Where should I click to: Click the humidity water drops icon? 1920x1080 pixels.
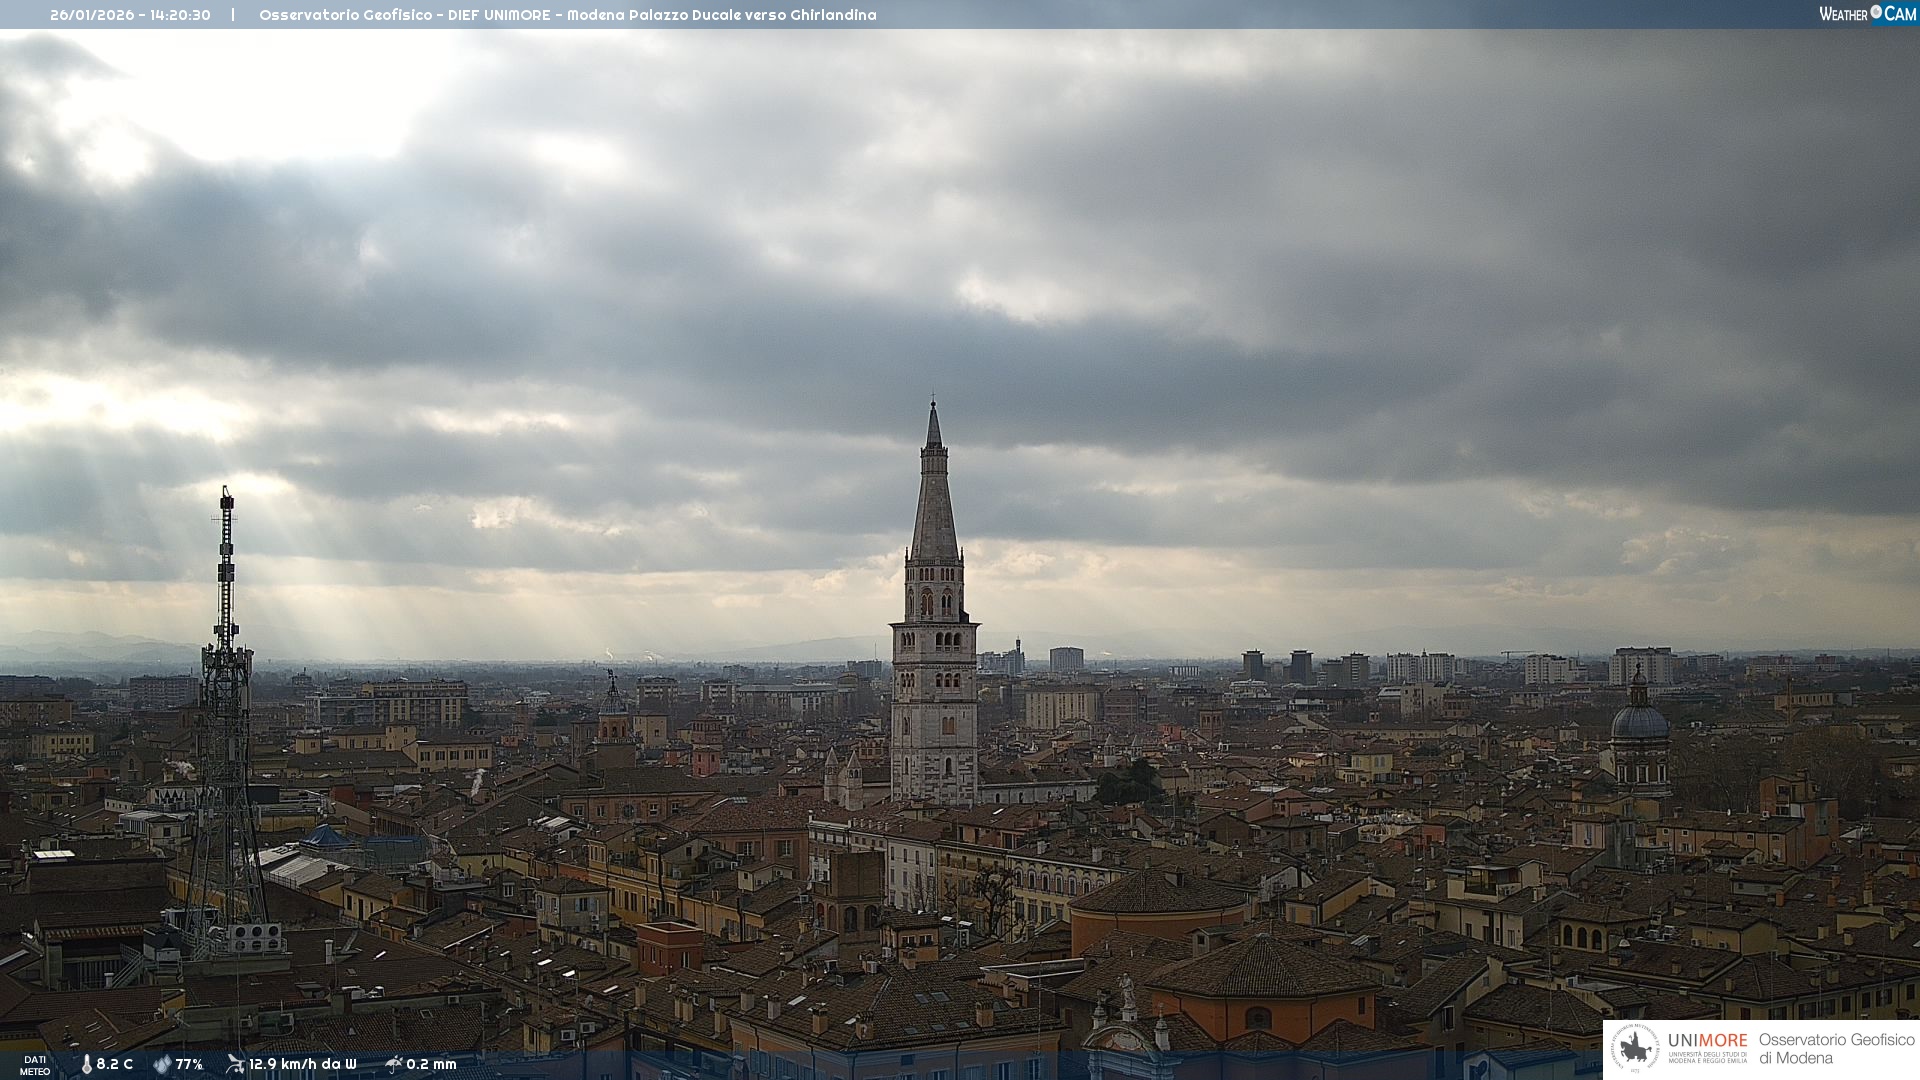(162, 1065)
